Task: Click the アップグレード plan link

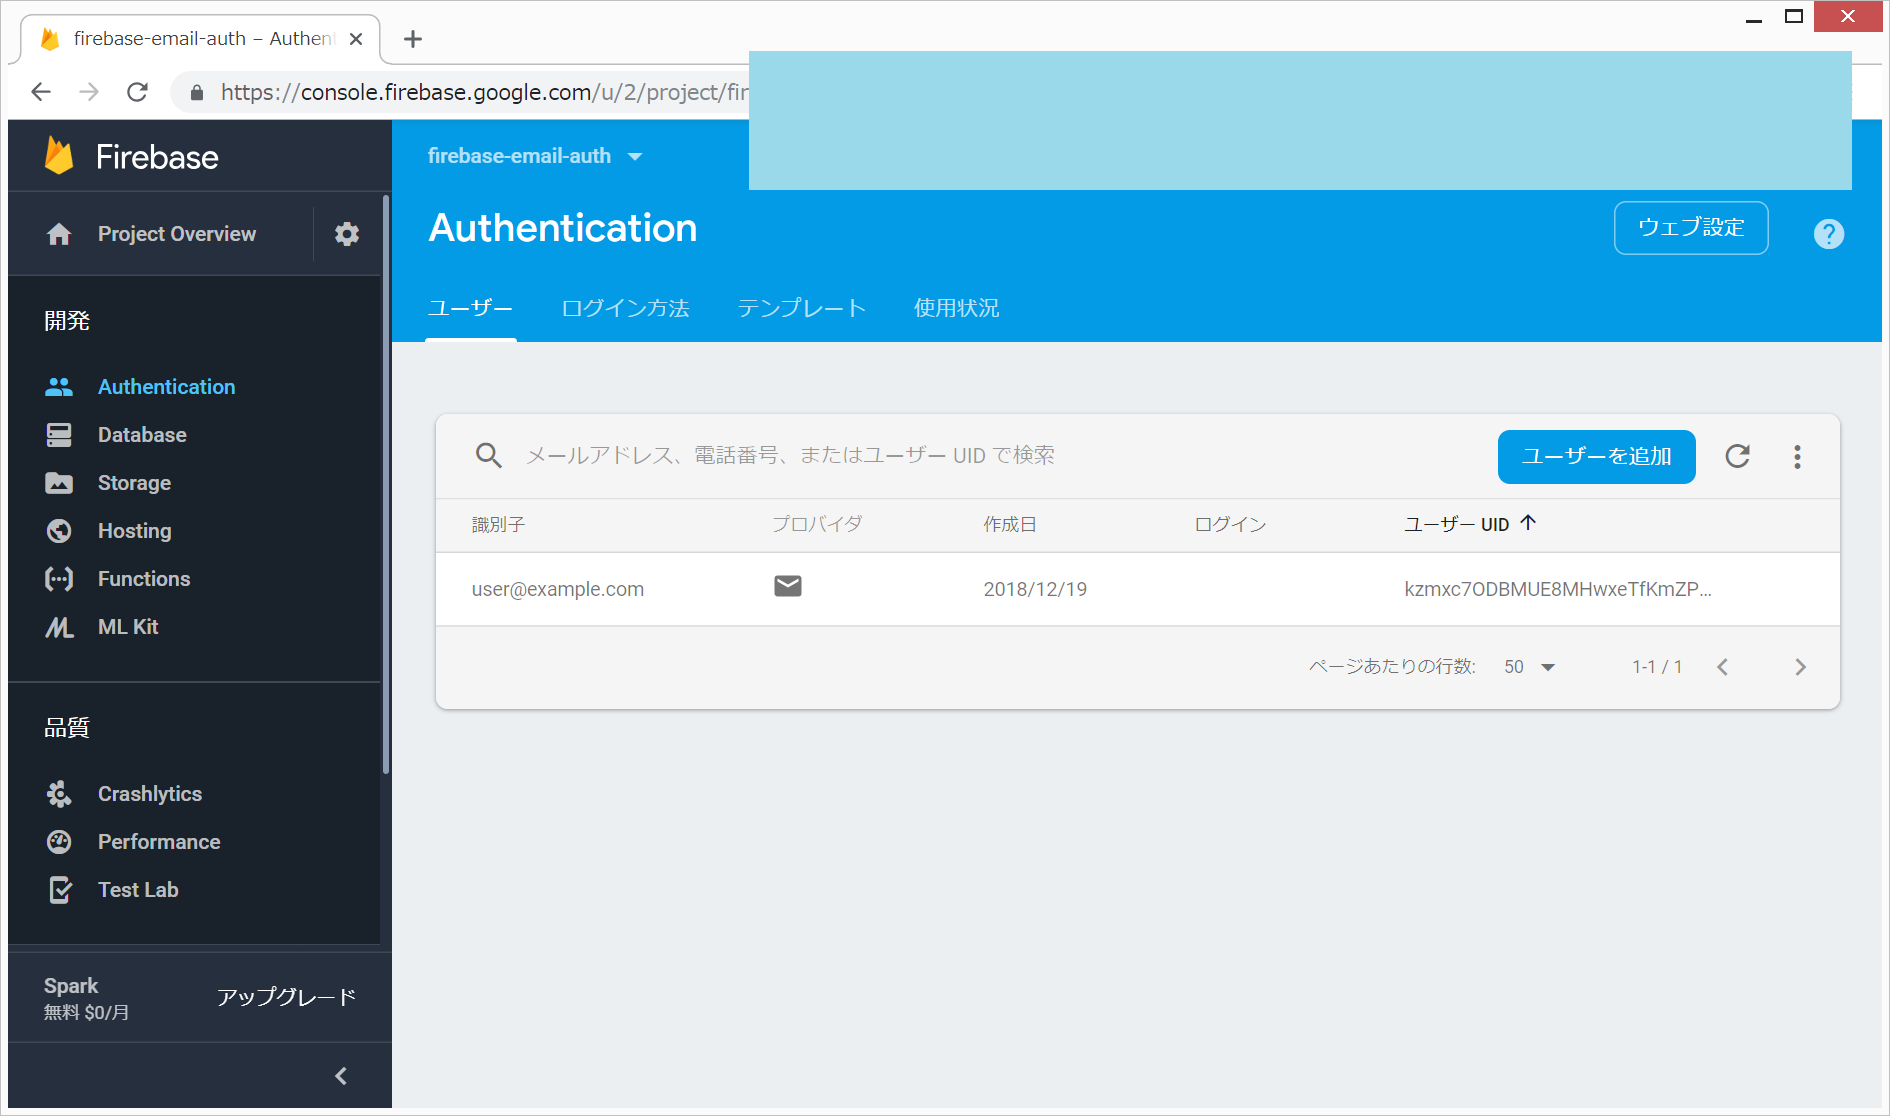Action: pos(286,997)
